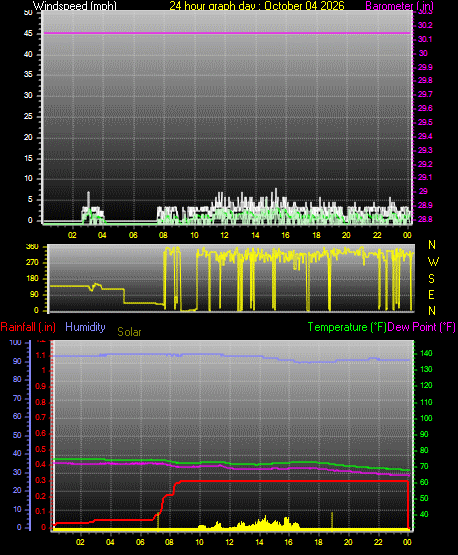
Task: Click the magenta barometer trend line
Action: [227, 33]
